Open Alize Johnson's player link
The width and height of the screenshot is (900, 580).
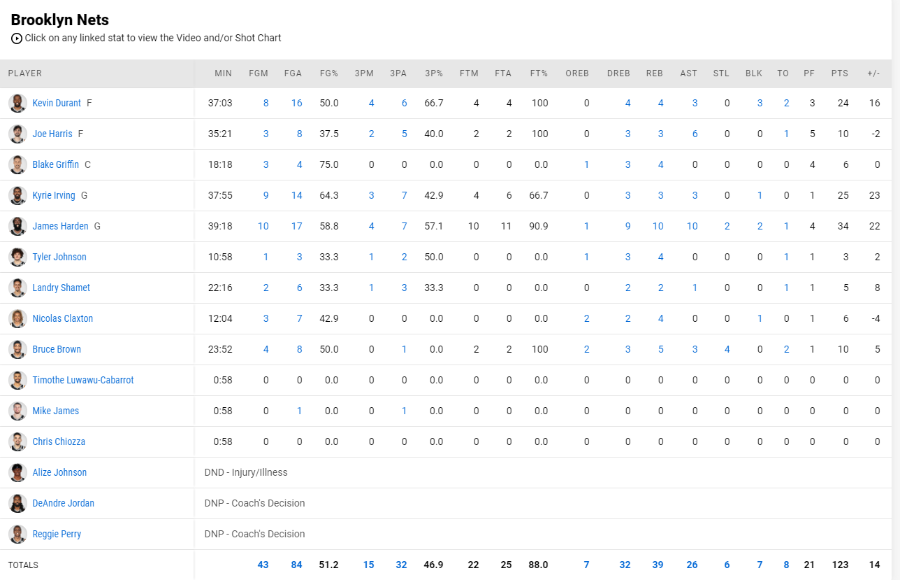pyautogui.click(x=59, y=473)
